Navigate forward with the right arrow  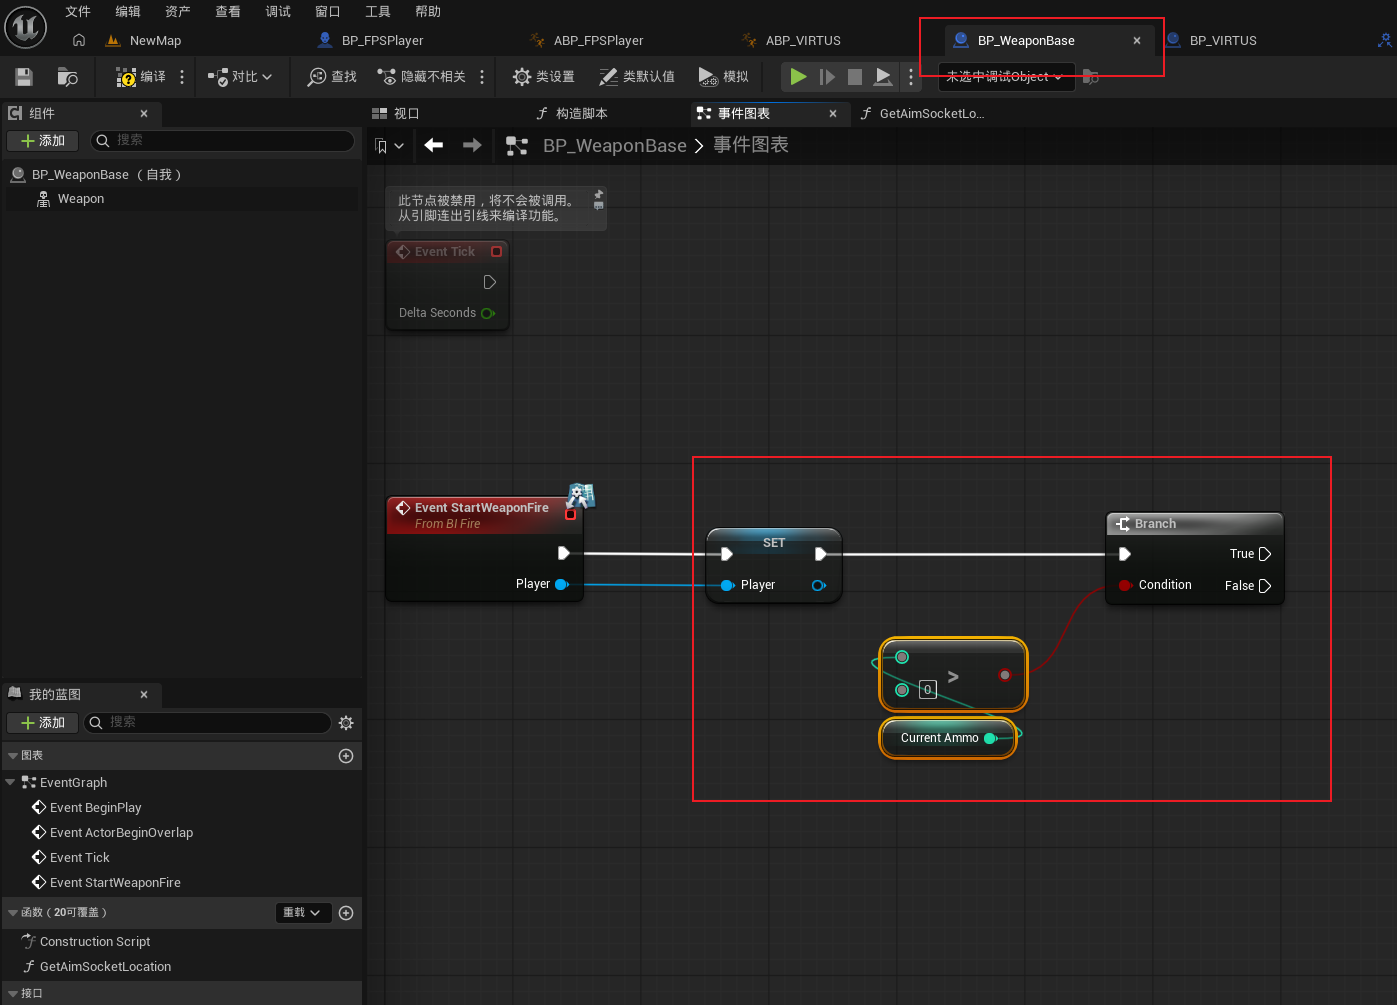click(472, 146)
